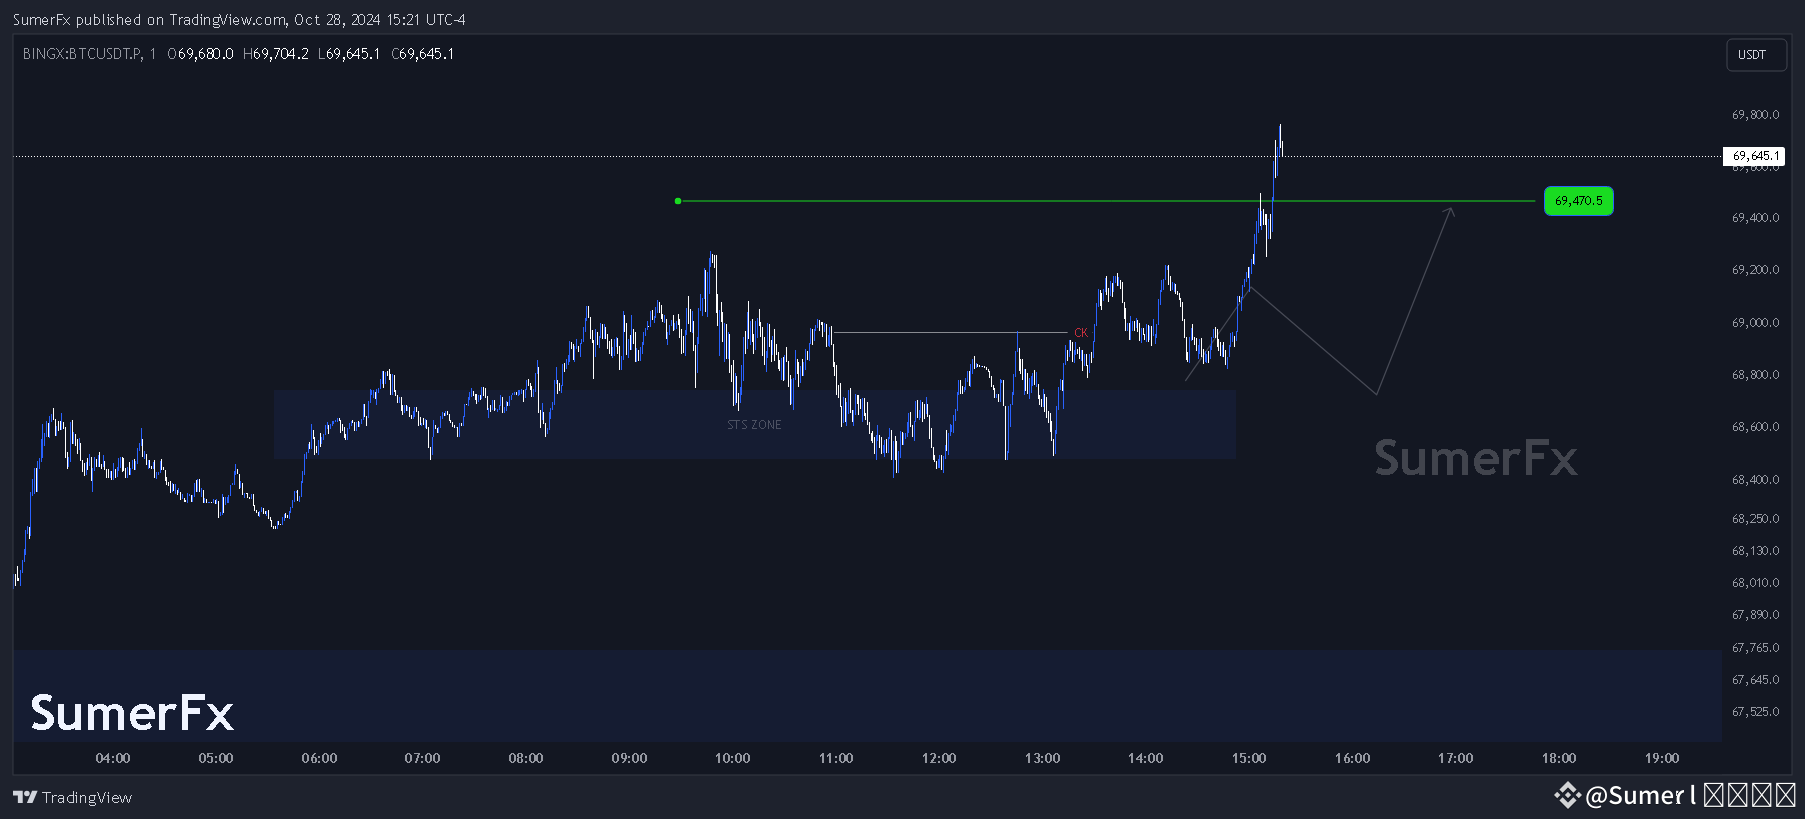Click the 68,600.0 price axis label
This screenshot has height=819, width=1805.
[1755, 427]
